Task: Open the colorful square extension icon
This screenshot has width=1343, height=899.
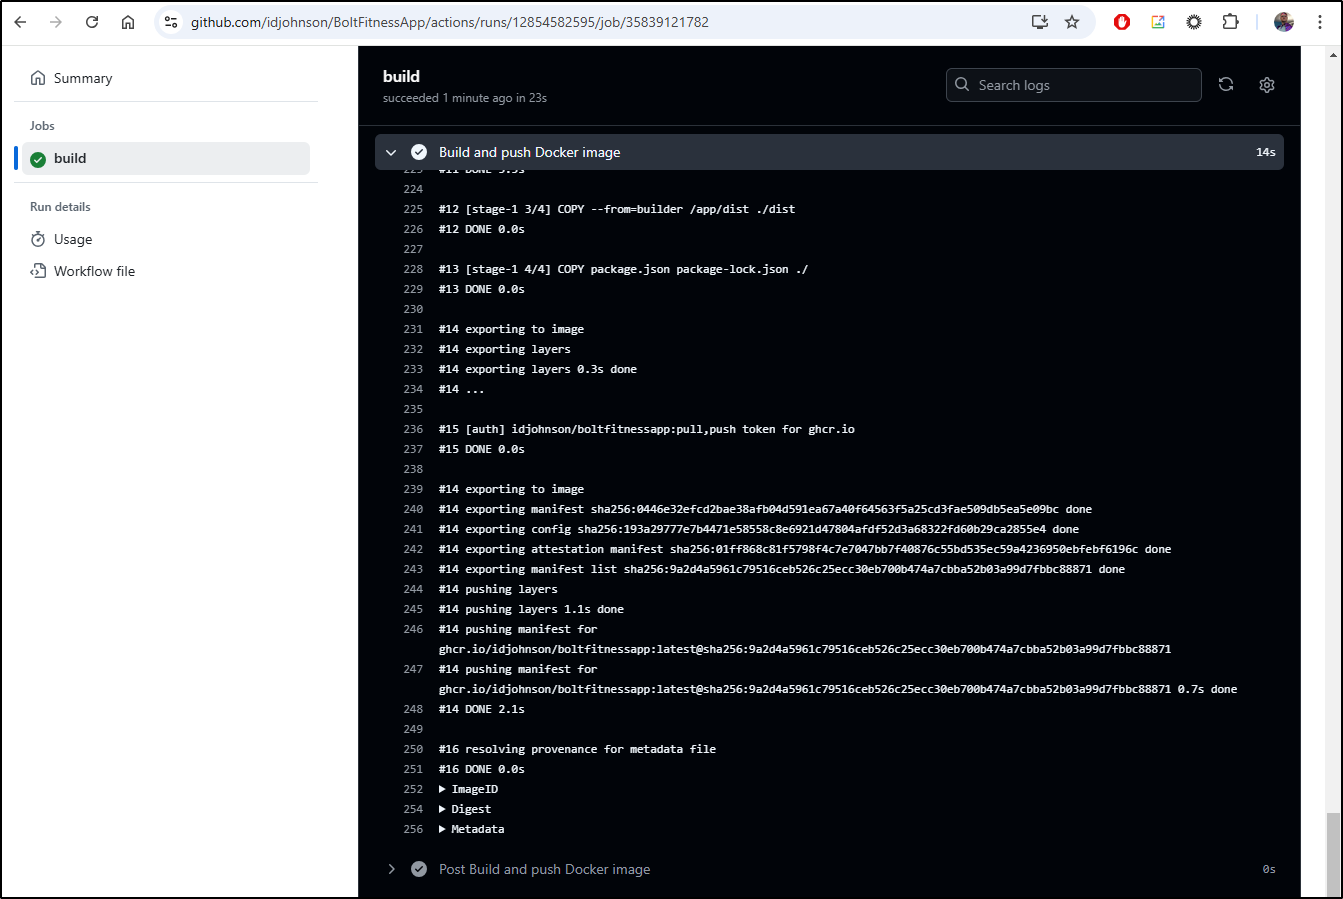Action: point(1158,22)
